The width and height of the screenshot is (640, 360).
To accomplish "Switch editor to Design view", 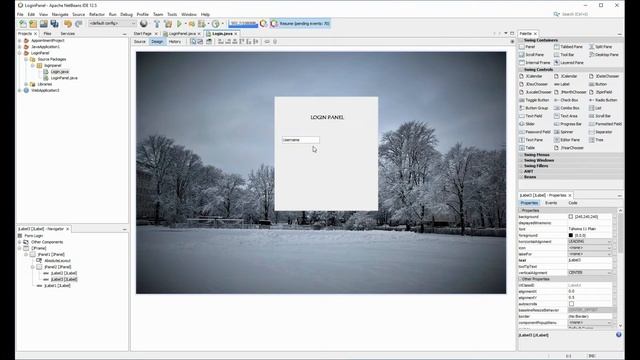I will (x=157, y=42).
